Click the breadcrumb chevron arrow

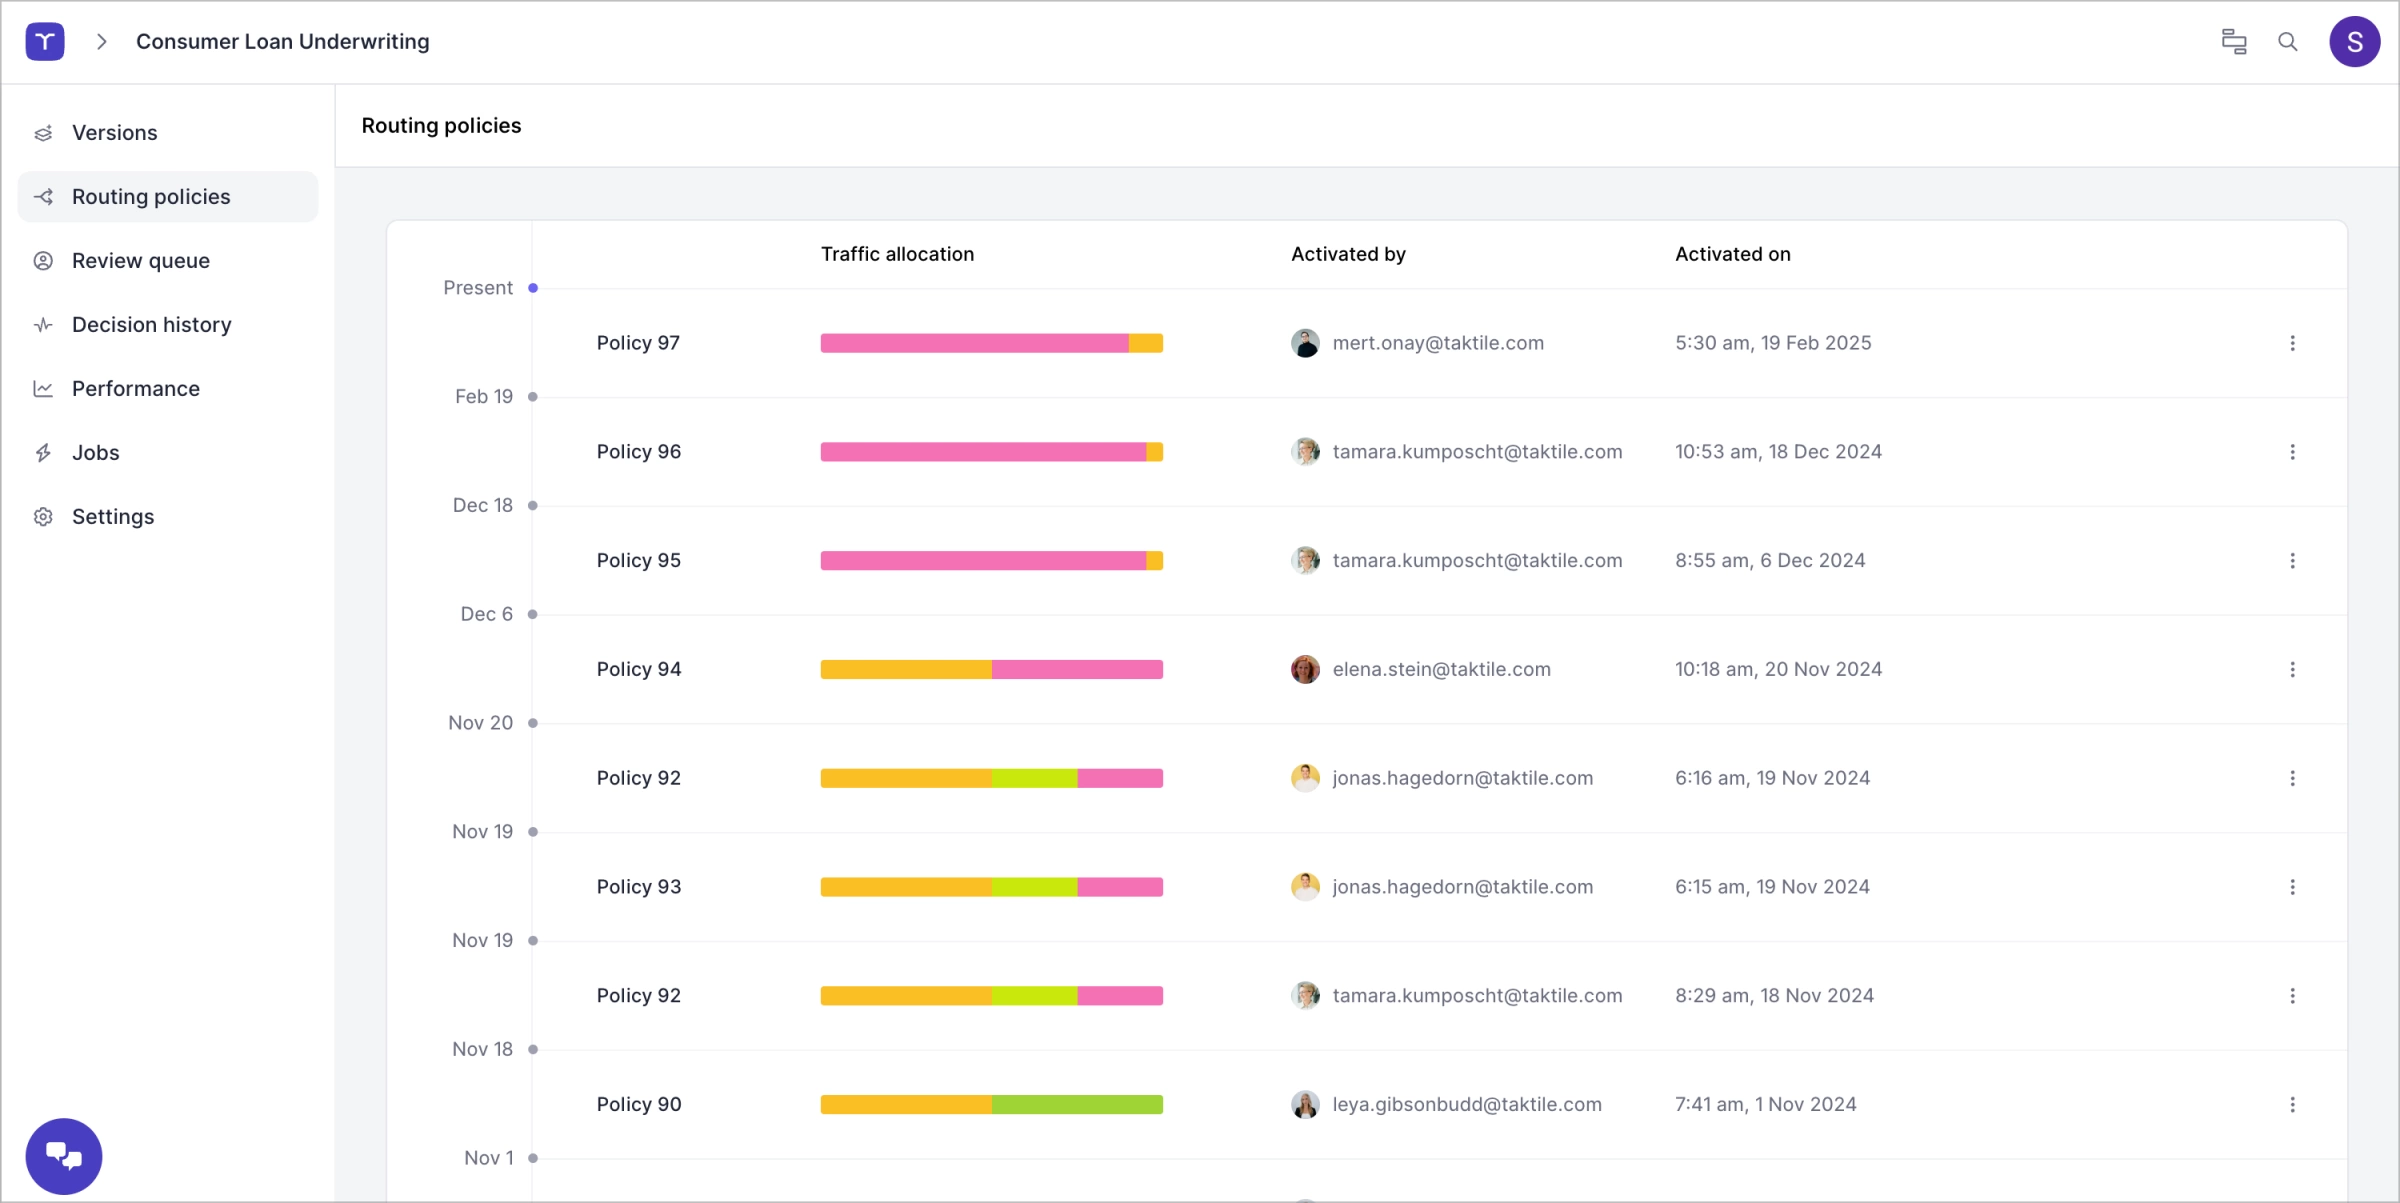[x=101, y=42]
